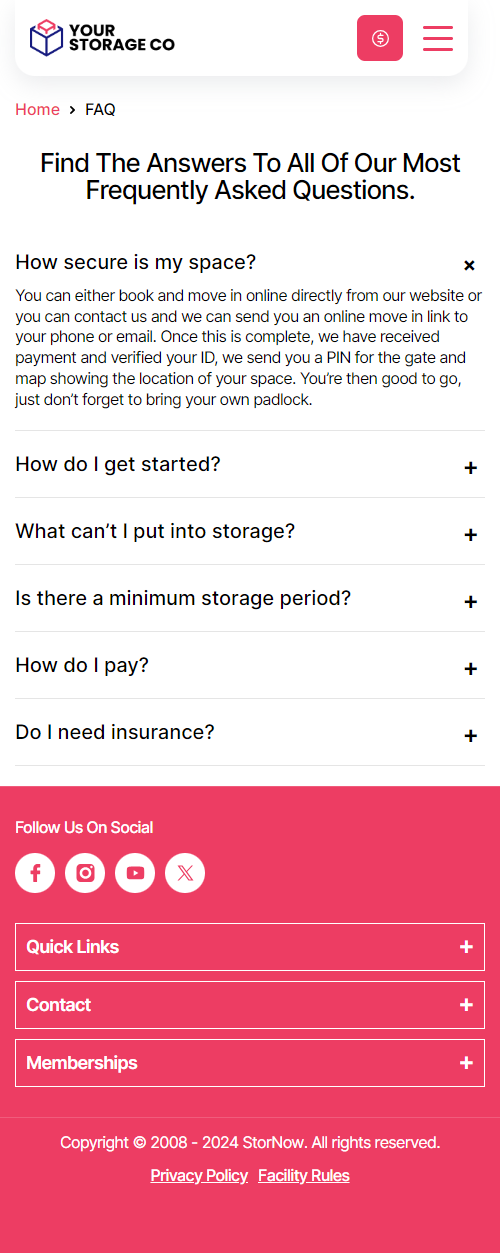
Task: Expand the Quick Links footer section
Action: 250,947
